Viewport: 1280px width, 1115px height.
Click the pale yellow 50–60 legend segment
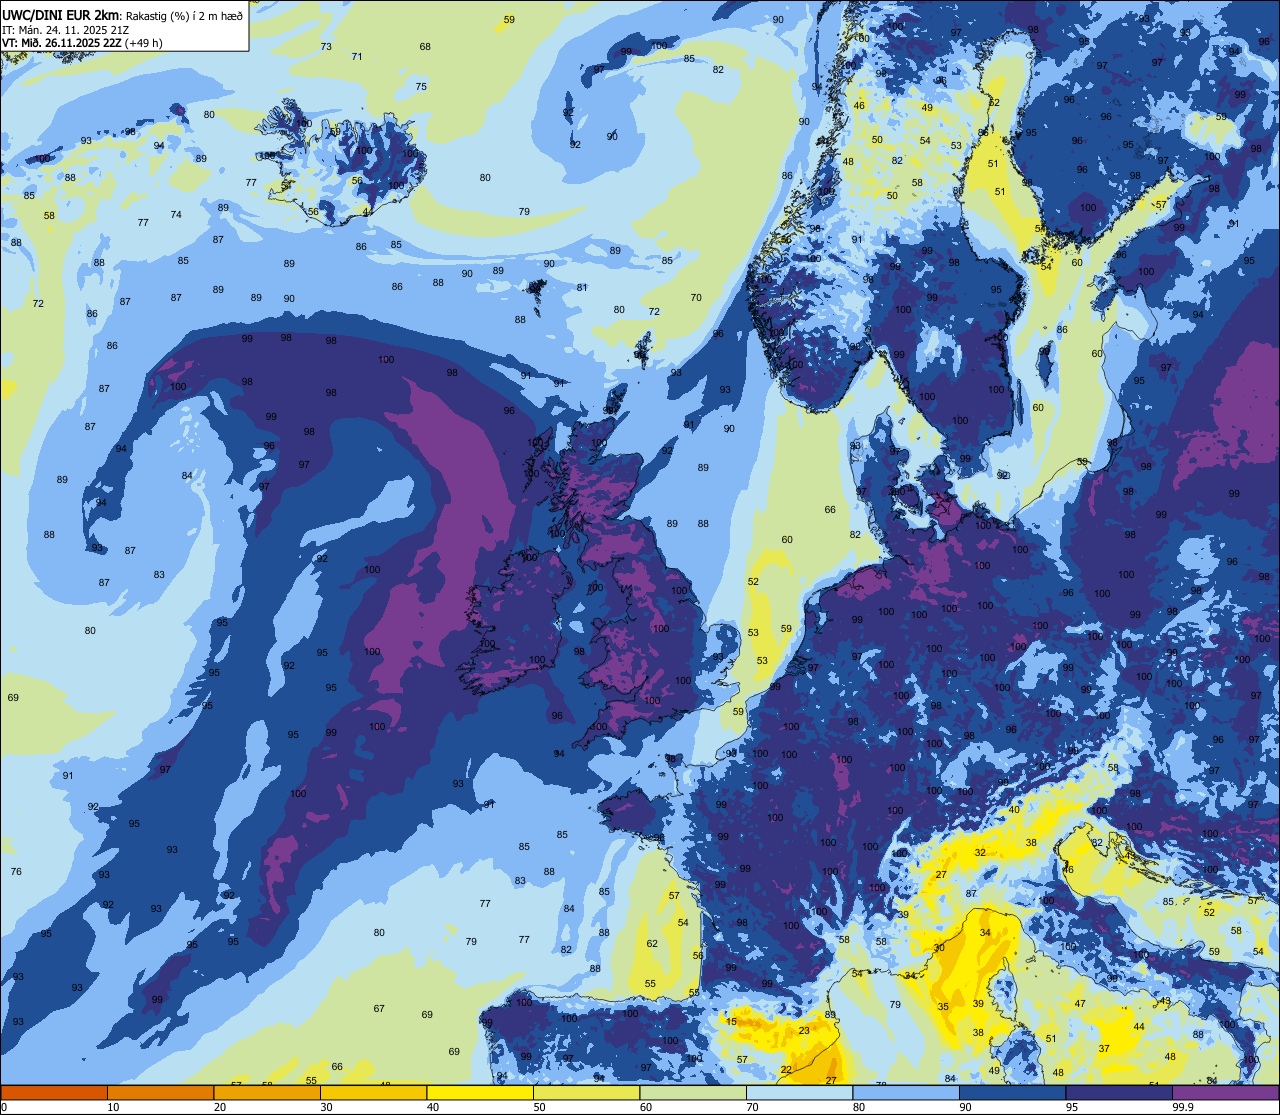(587, 1093)
